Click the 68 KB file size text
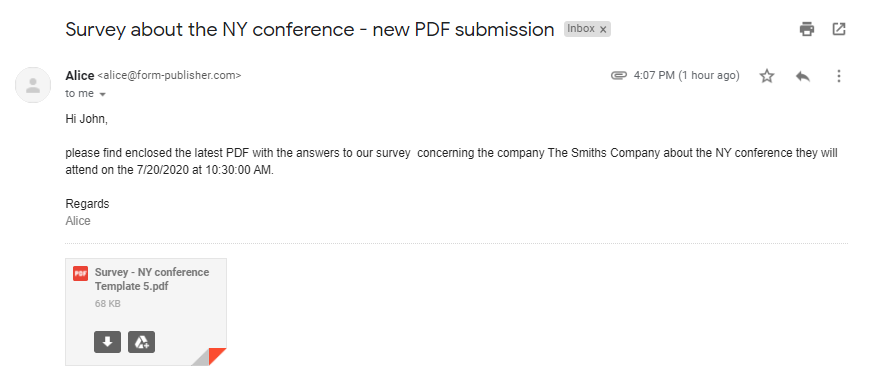Viewport: 870px width, 384px height. (108, 304)
